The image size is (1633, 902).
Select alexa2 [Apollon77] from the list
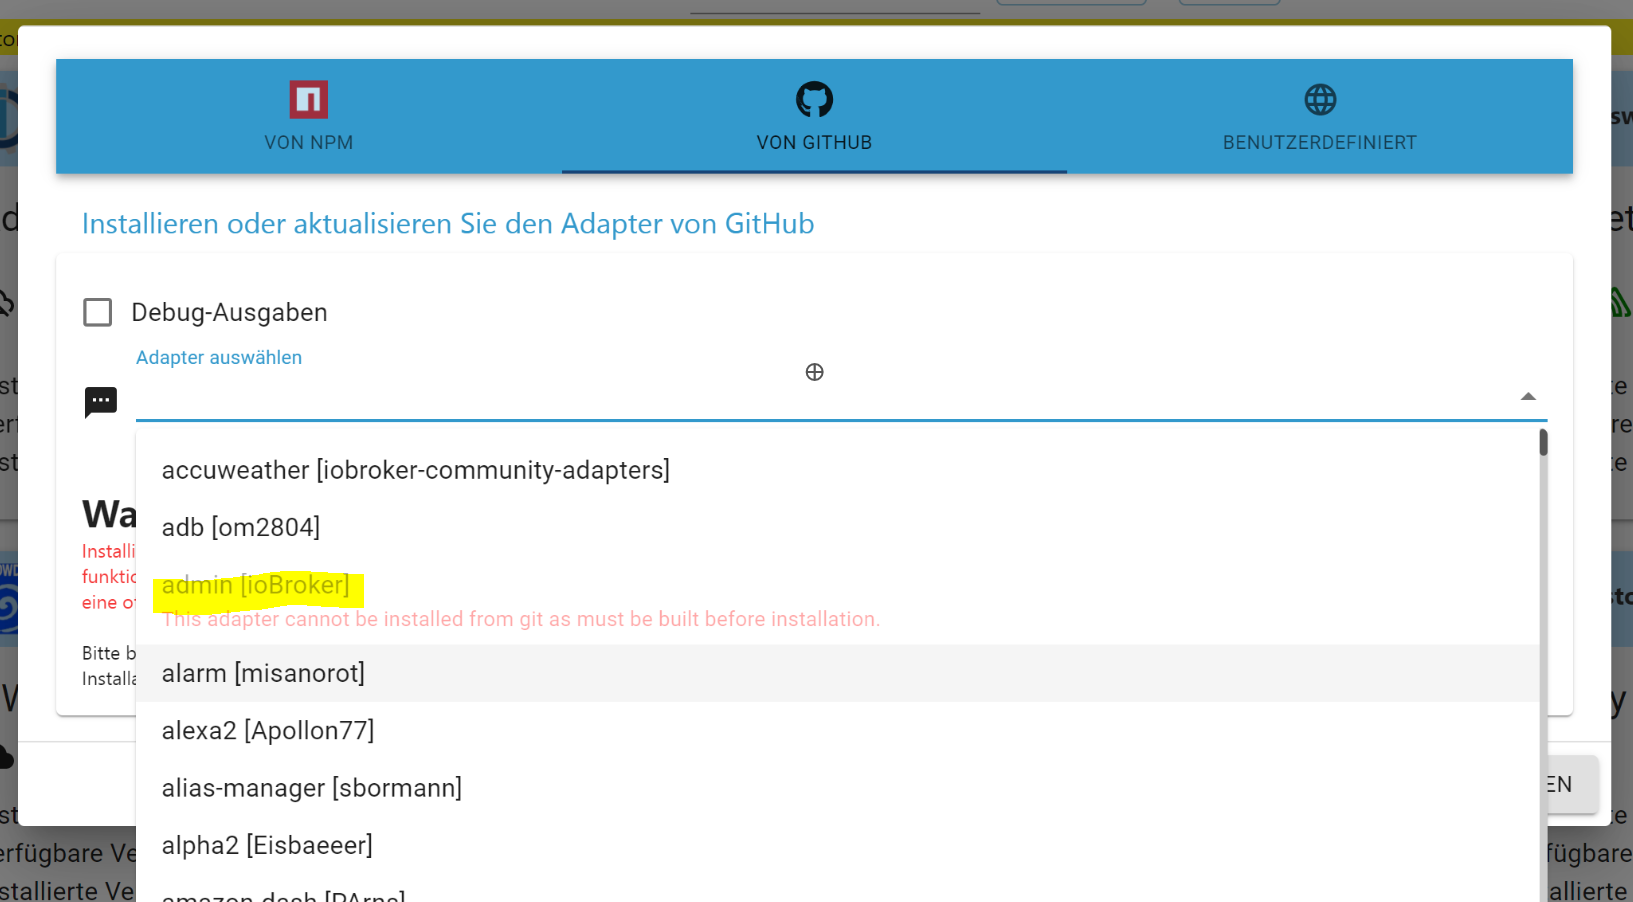tap(268, 730)
